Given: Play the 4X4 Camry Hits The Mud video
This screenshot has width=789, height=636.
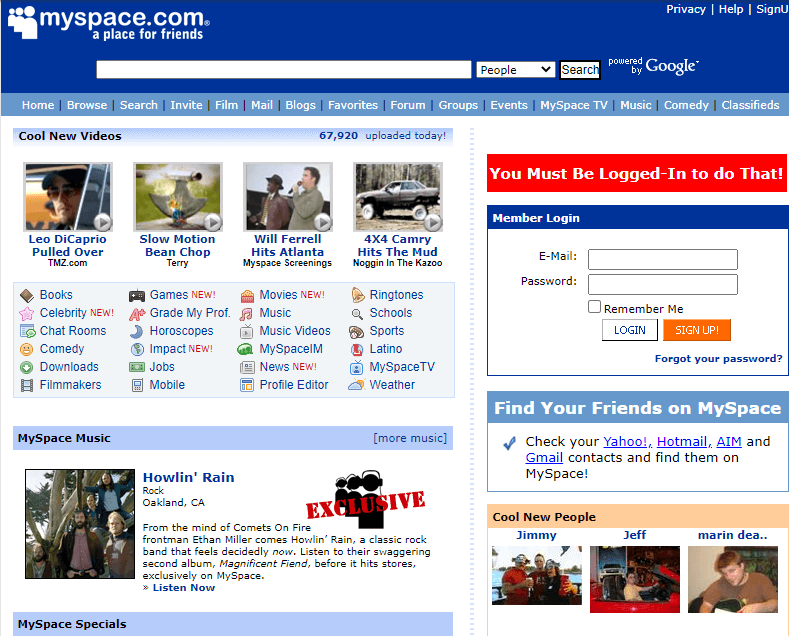Looking at the screenshot, I should click(x=398, y=197).
